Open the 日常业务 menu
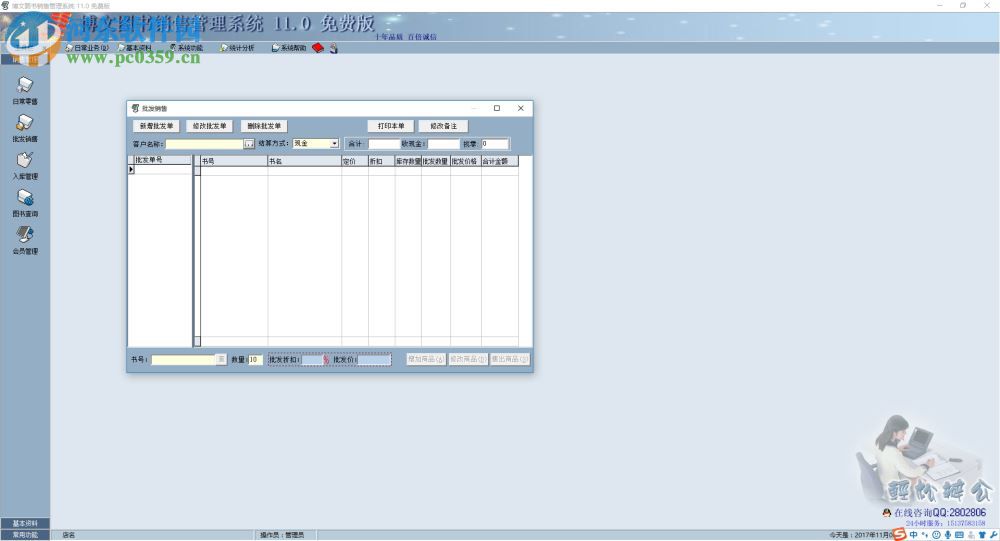The width and height of the screenshot is (1000, 541). [x=87, y=48]
